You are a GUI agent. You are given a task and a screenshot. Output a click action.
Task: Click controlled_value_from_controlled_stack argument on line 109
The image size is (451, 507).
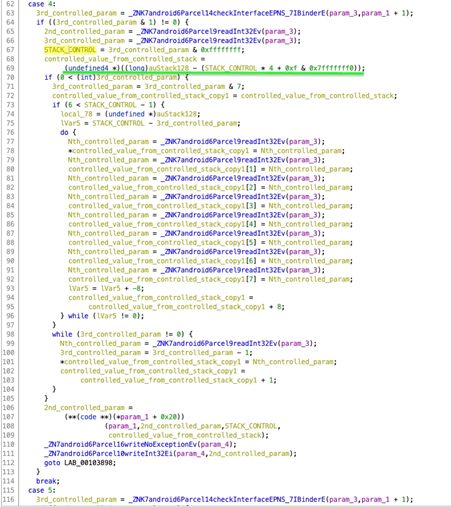(x=185, y=435)
